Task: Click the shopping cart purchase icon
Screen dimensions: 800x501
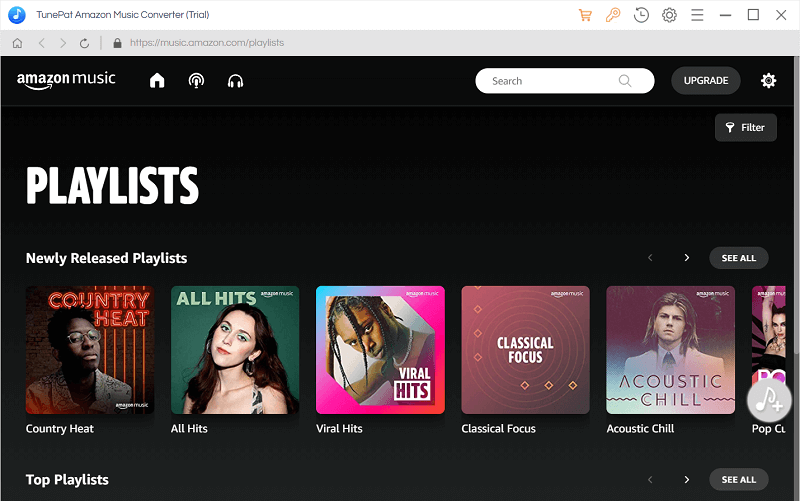Action: coord(586,15)
